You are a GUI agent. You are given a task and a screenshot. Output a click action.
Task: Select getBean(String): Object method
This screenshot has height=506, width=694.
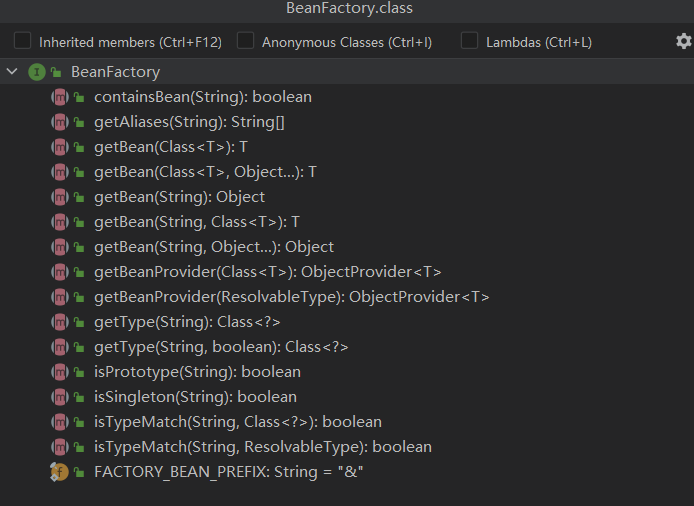(x=179, y=197)
